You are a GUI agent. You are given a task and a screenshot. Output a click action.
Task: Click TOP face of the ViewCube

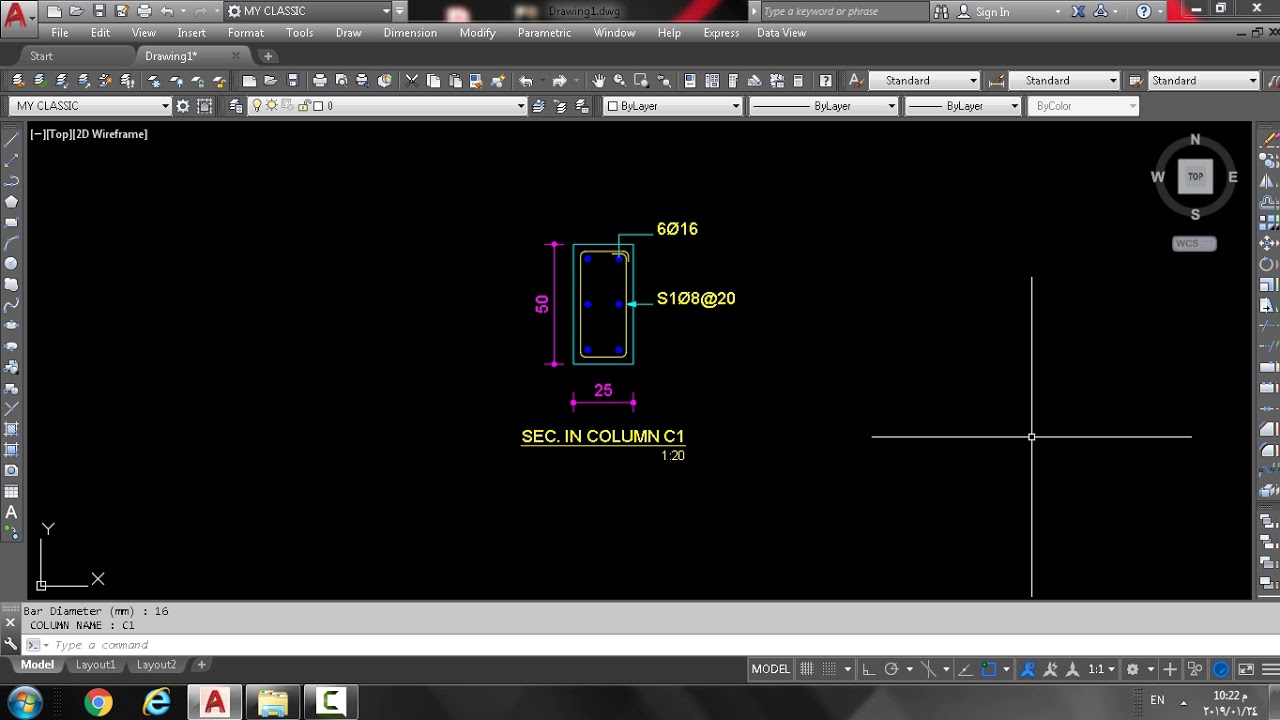tap(1195, 176)
